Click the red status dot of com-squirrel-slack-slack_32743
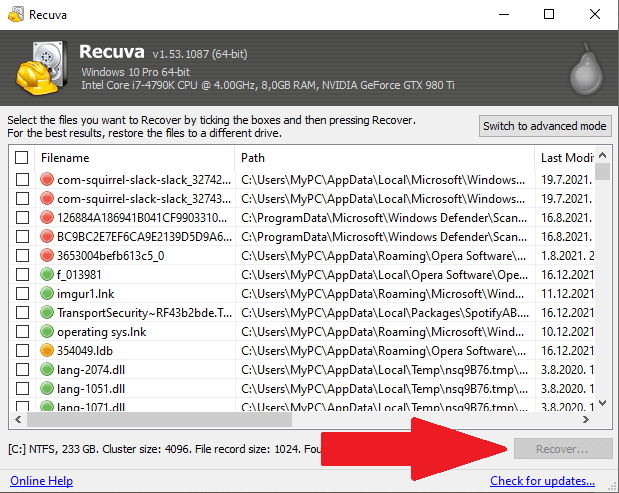 coord(47,199)
